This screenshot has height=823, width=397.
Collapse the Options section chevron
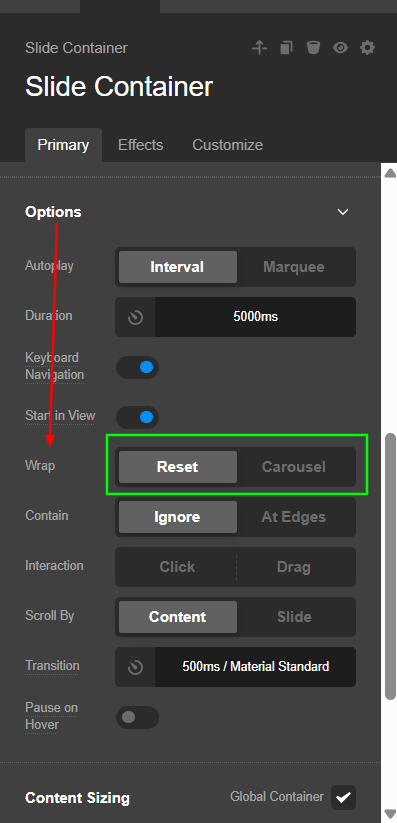tap(343, 212)
